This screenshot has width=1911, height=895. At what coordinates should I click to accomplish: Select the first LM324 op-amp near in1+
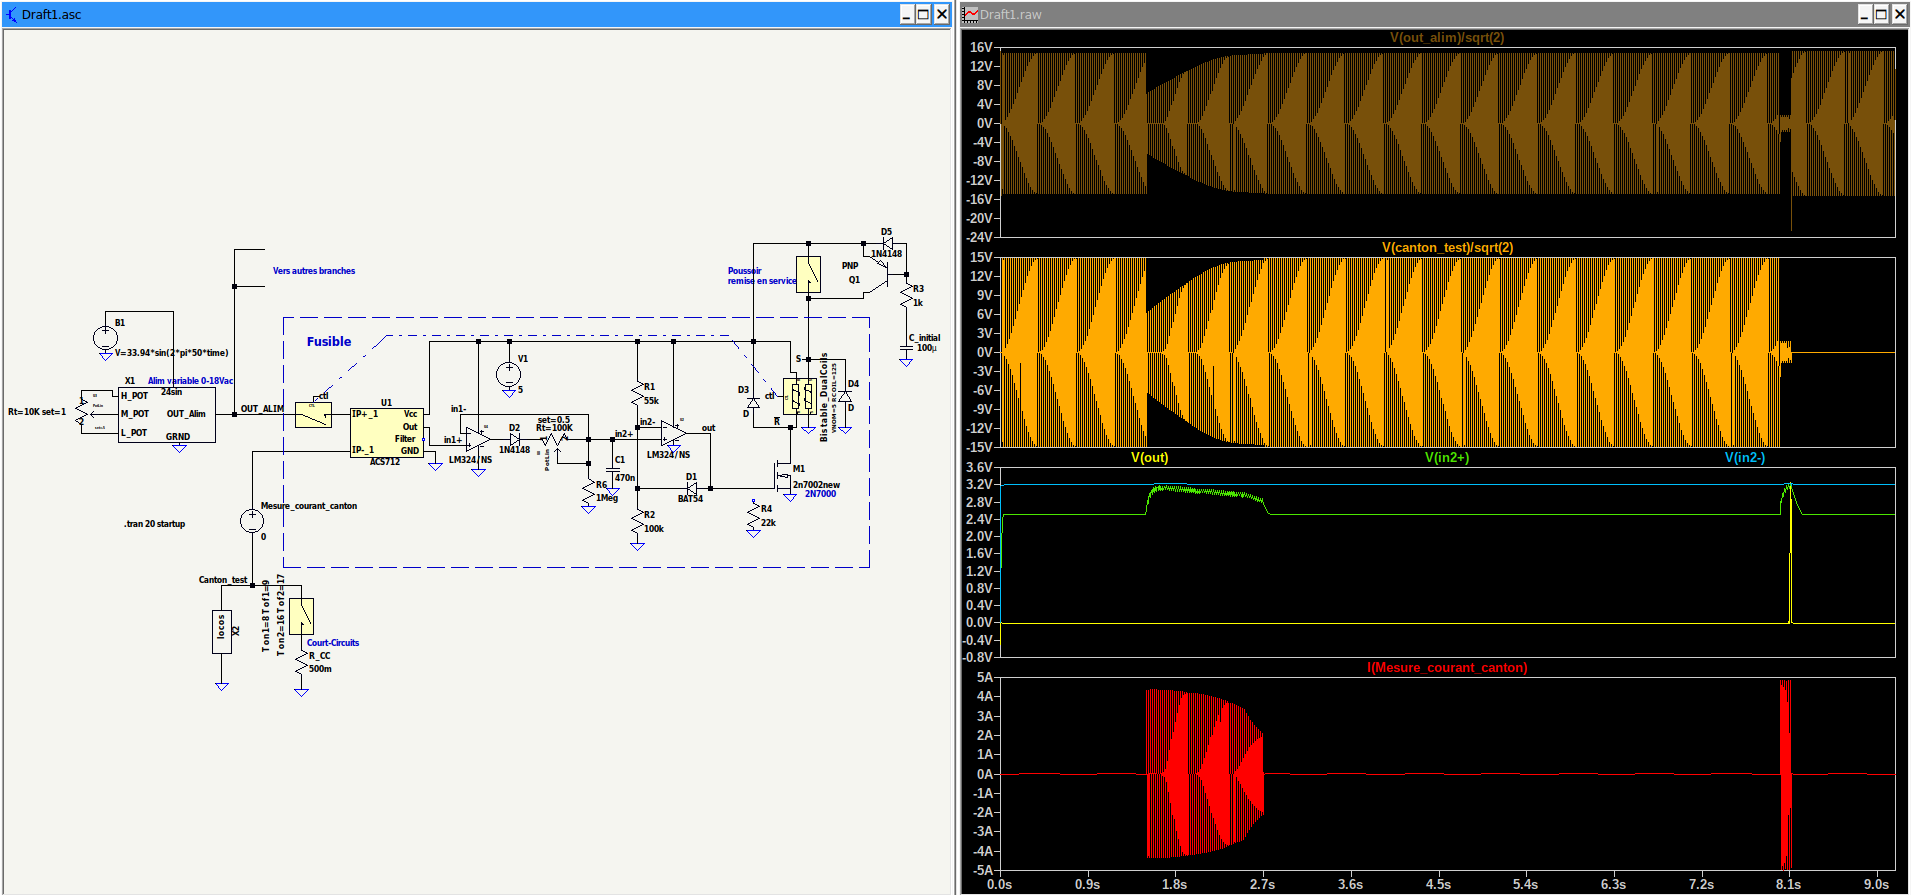[x=477, y=439]
